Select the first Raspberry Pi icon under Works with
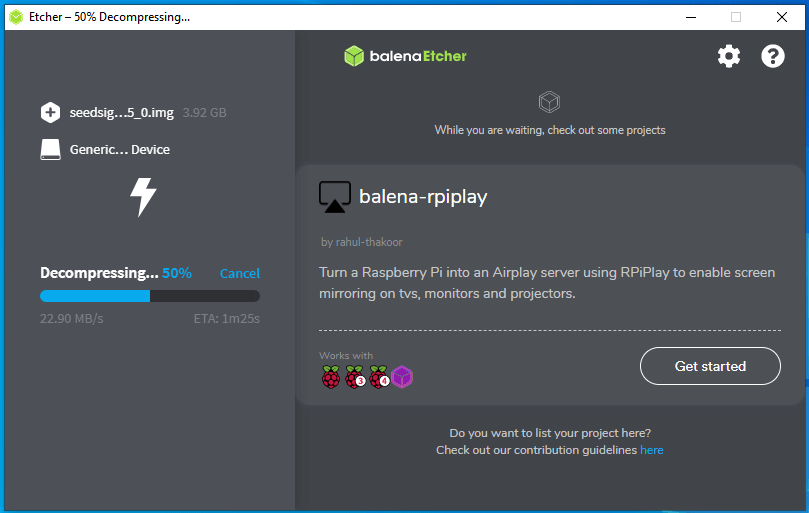This screenshot has height=513, width=809. coord(331,377)
